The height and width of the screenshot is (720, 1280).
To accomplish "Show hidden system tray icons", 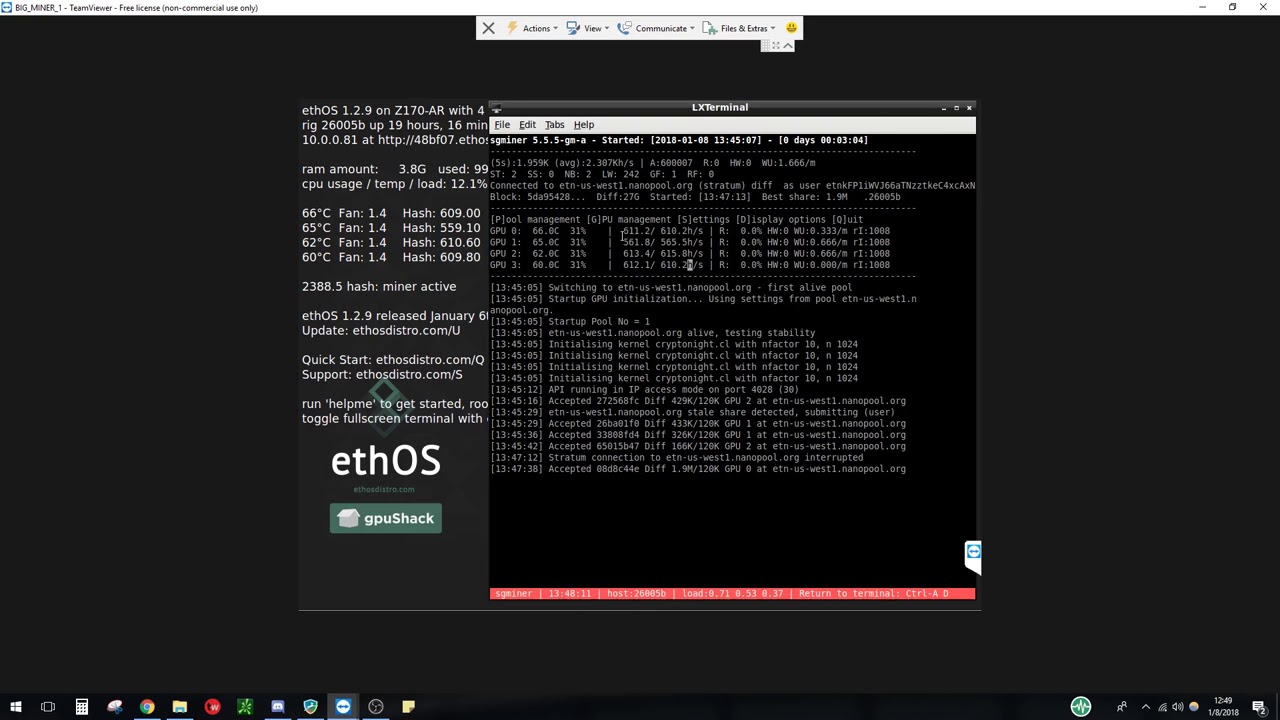I will coord(1146,707).
